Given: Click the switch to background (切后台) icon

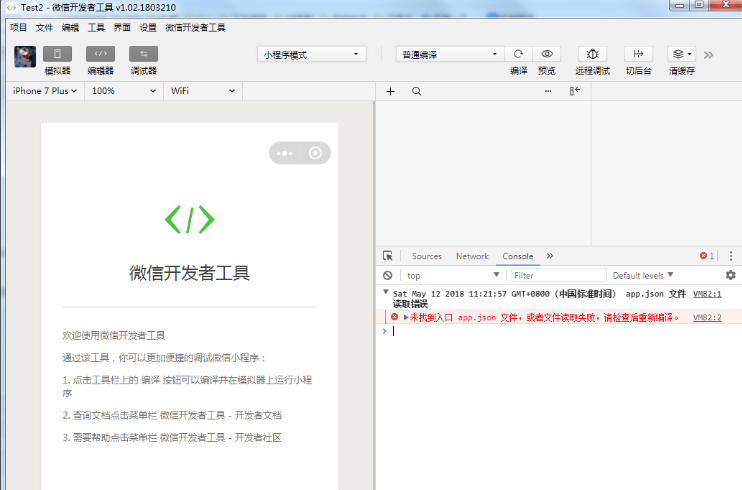Looking at the screenshot, I should [x=638, y=54].
